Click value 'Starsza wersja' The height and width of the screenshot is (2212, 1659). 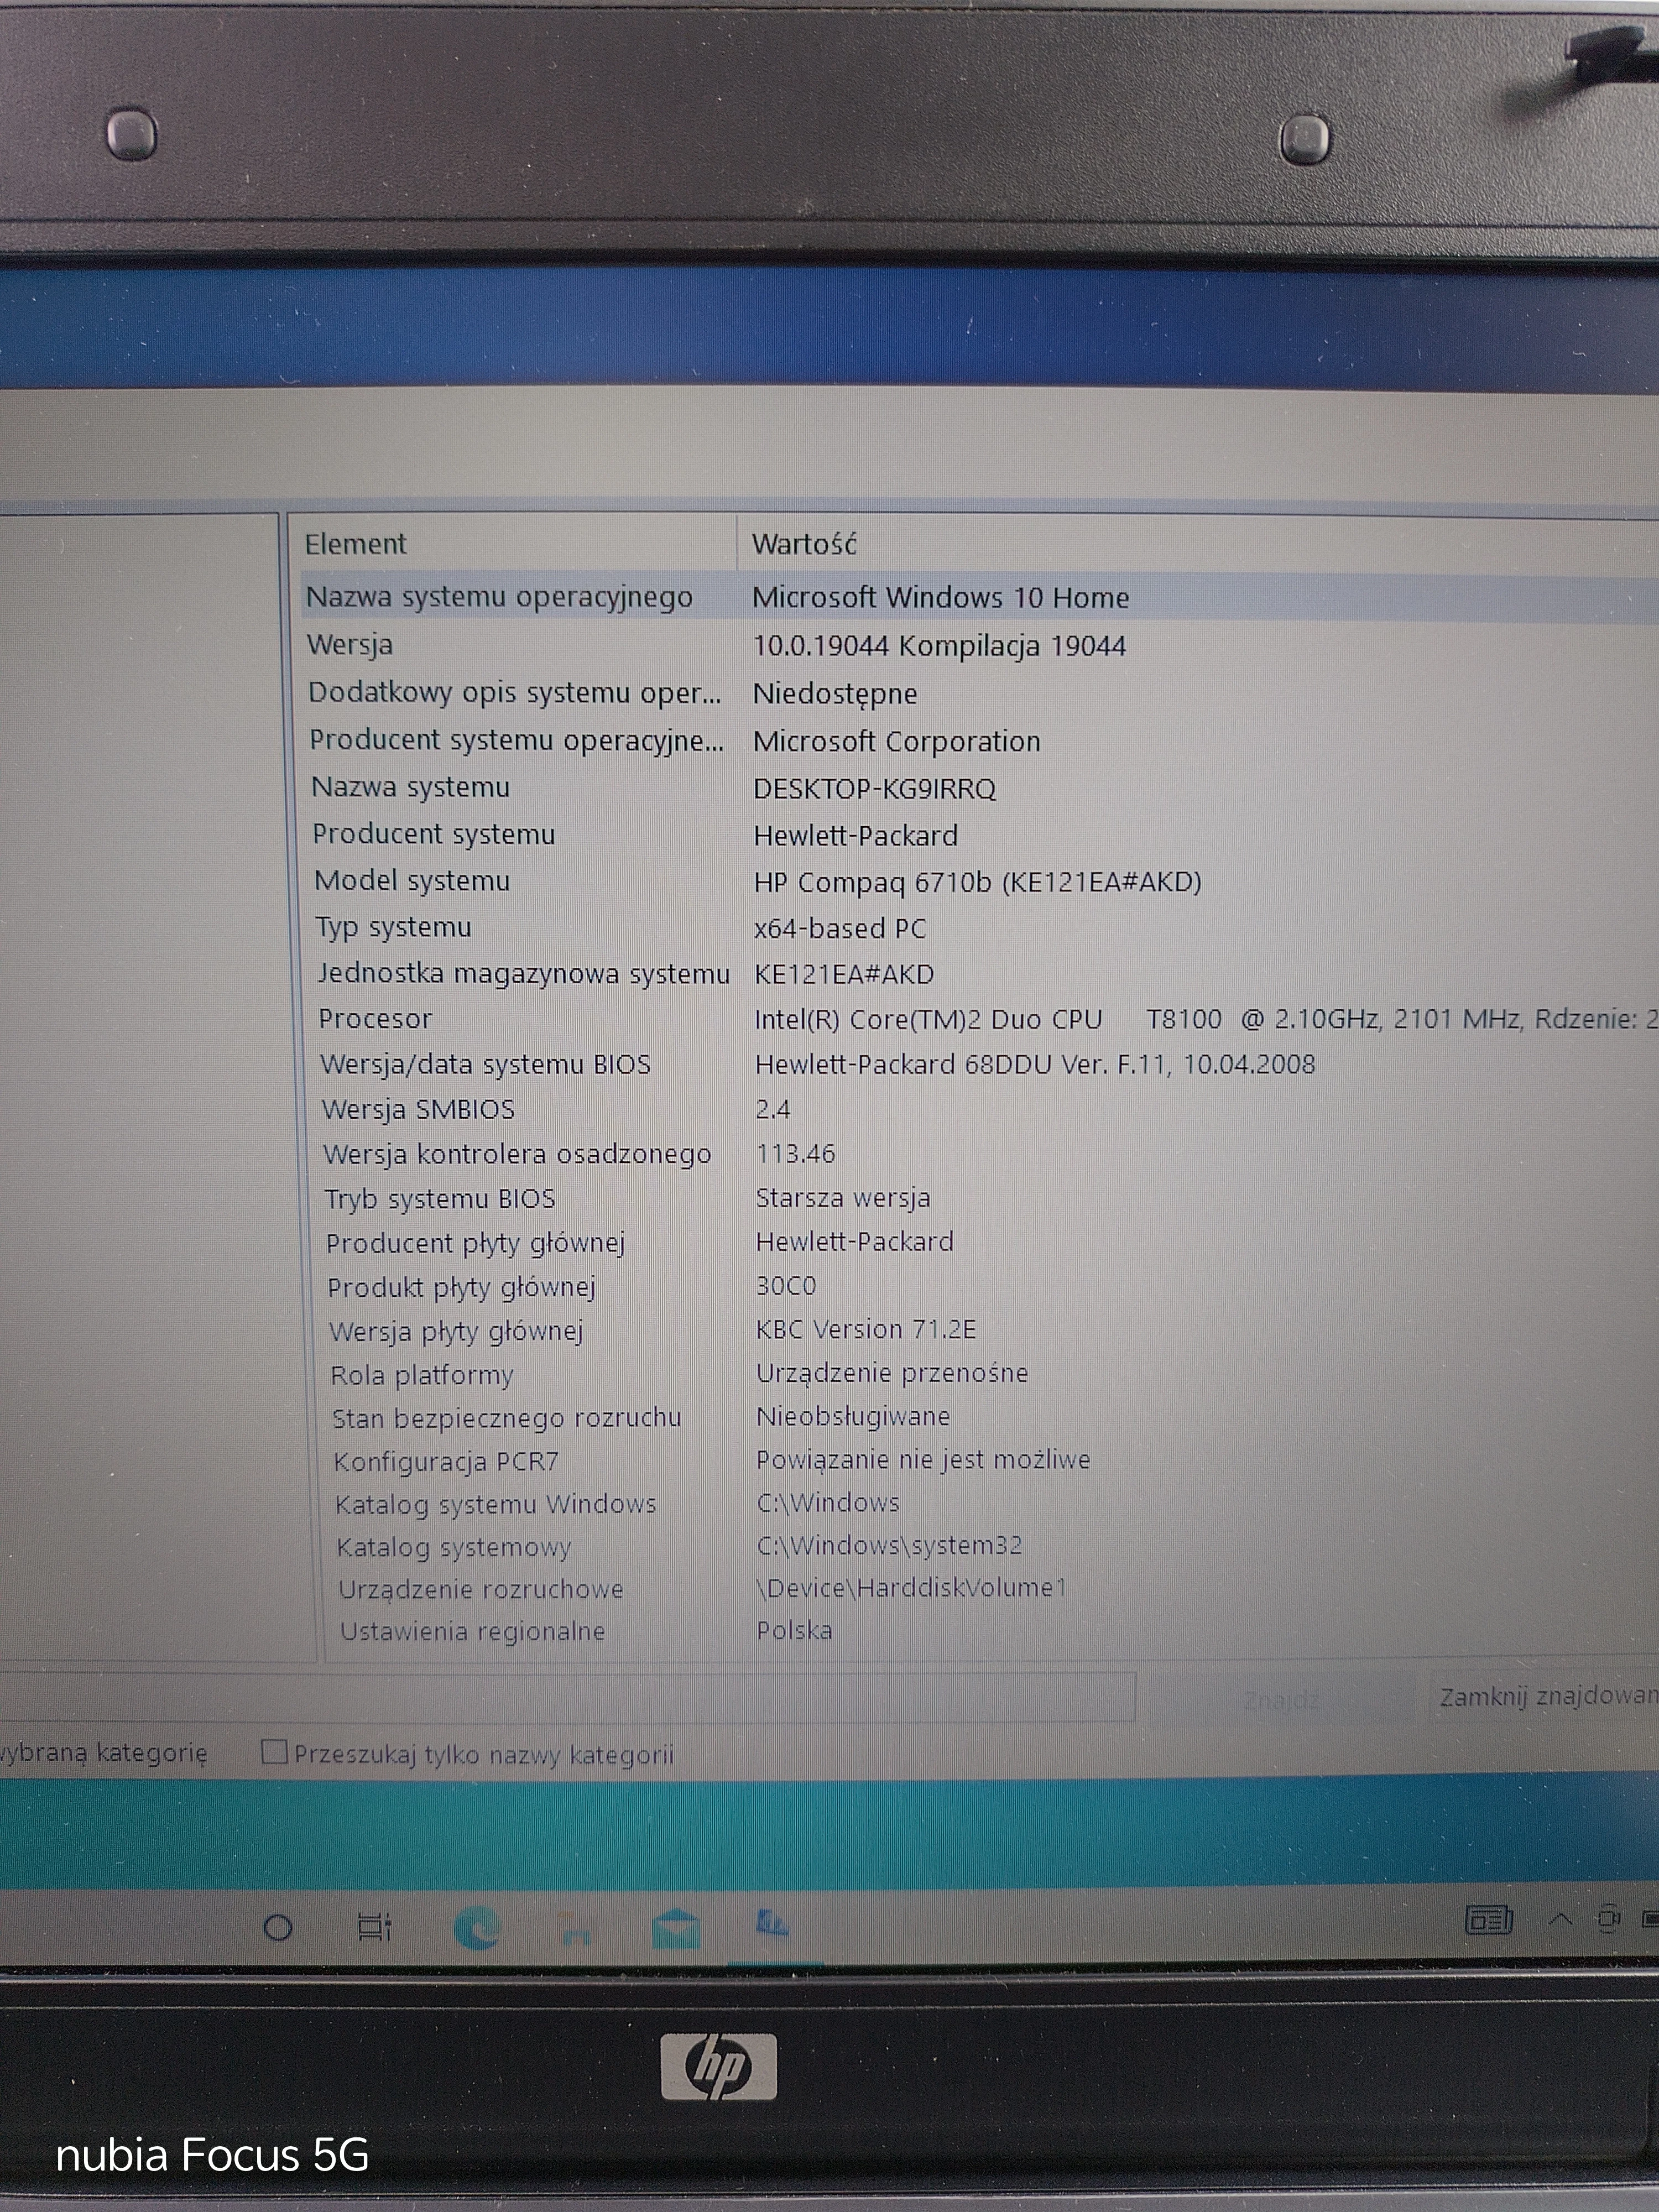843,1198
